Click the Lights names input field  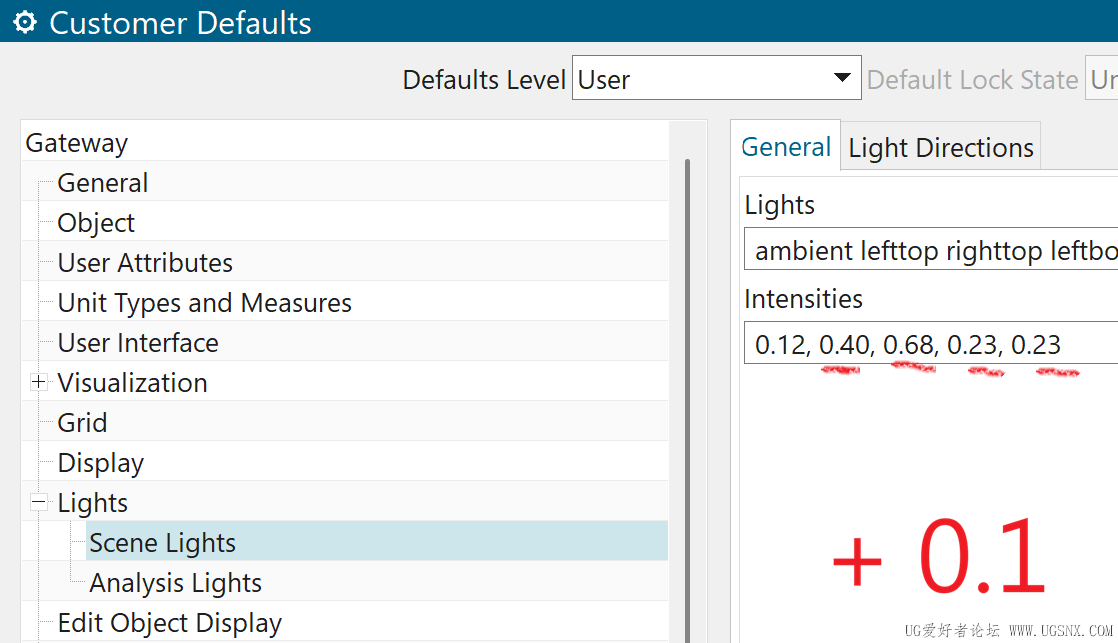pos(930,250)
